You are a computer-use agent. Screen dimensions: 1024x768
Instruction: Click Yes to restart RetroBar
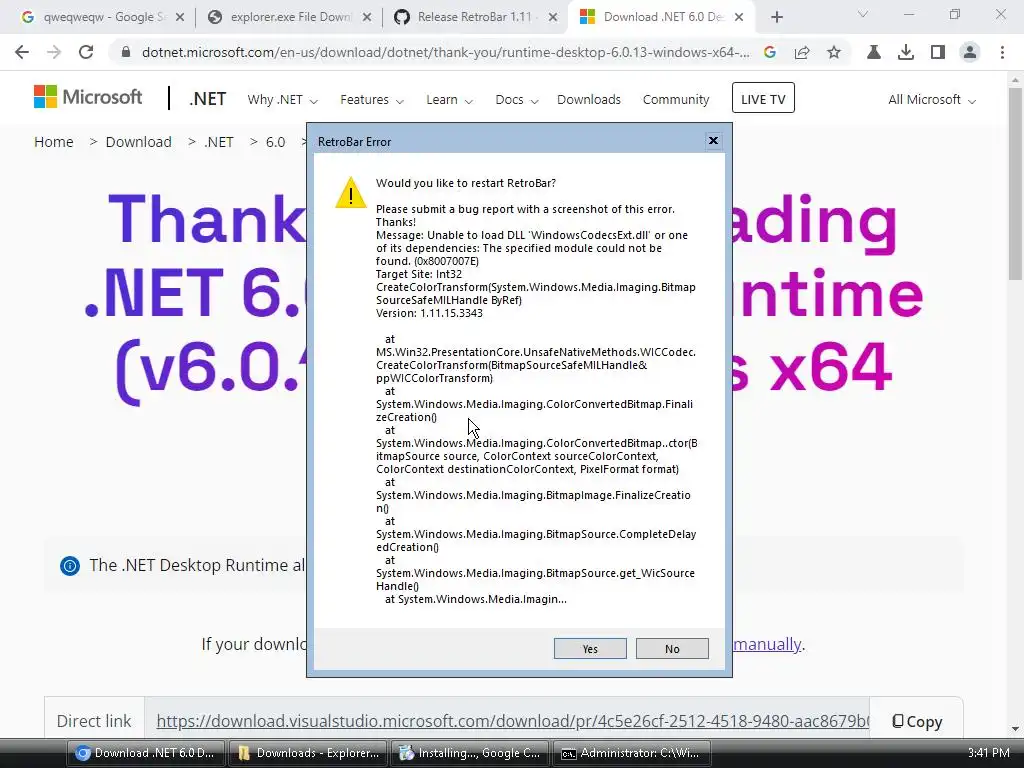[590, 648]
